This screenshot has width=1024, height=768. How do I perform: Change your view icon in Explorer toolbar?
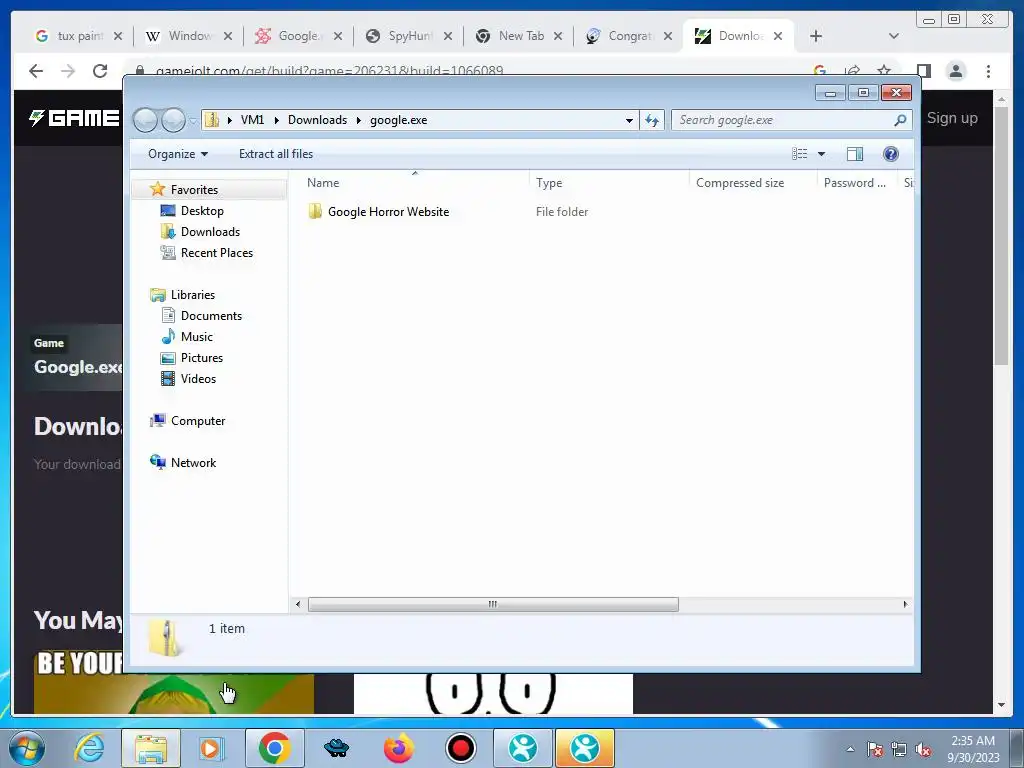coord(799,153)
